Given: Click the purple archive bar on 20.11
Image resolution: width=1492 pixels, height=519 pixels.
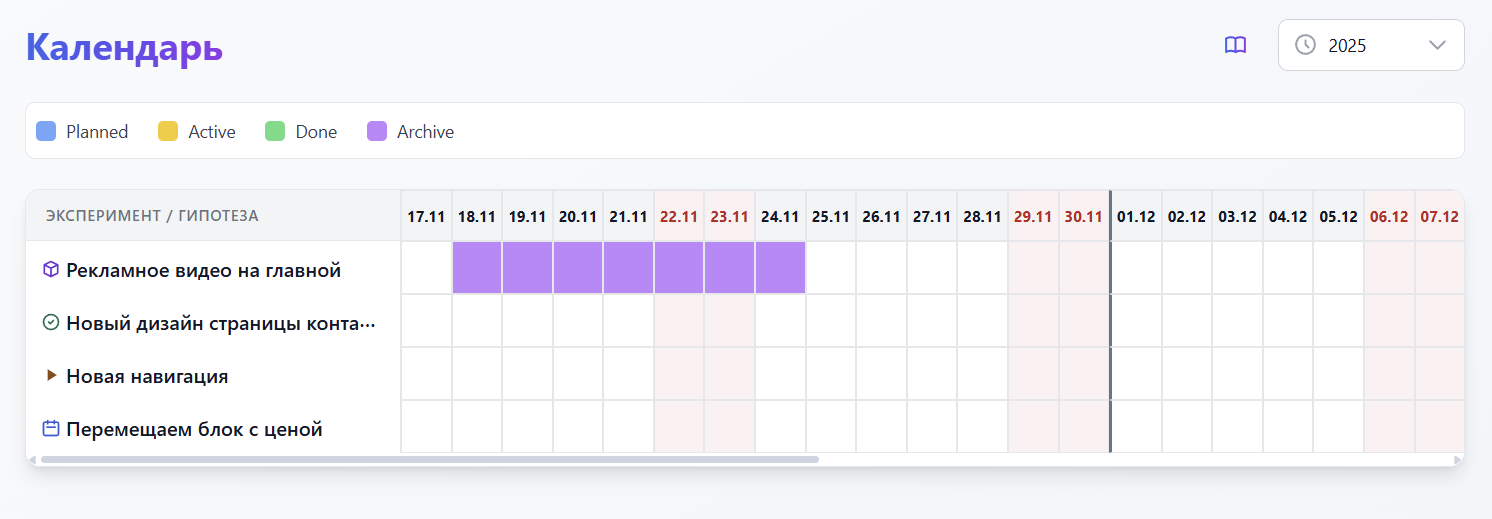Looking at the screenshot, I should coord(578,268).
